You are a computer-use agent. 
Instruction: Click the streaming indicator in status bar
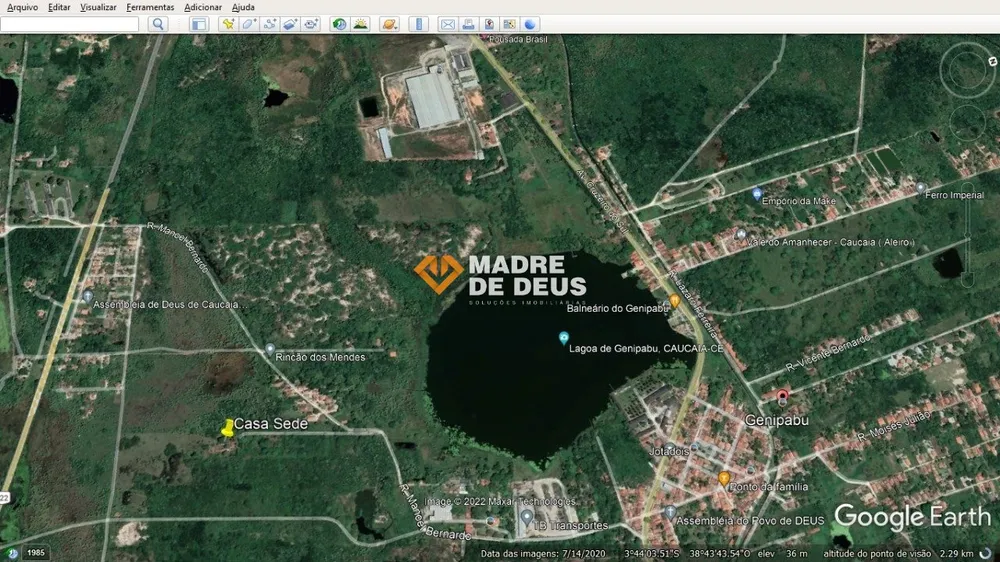pyautogui.click(x=986, y=553)
